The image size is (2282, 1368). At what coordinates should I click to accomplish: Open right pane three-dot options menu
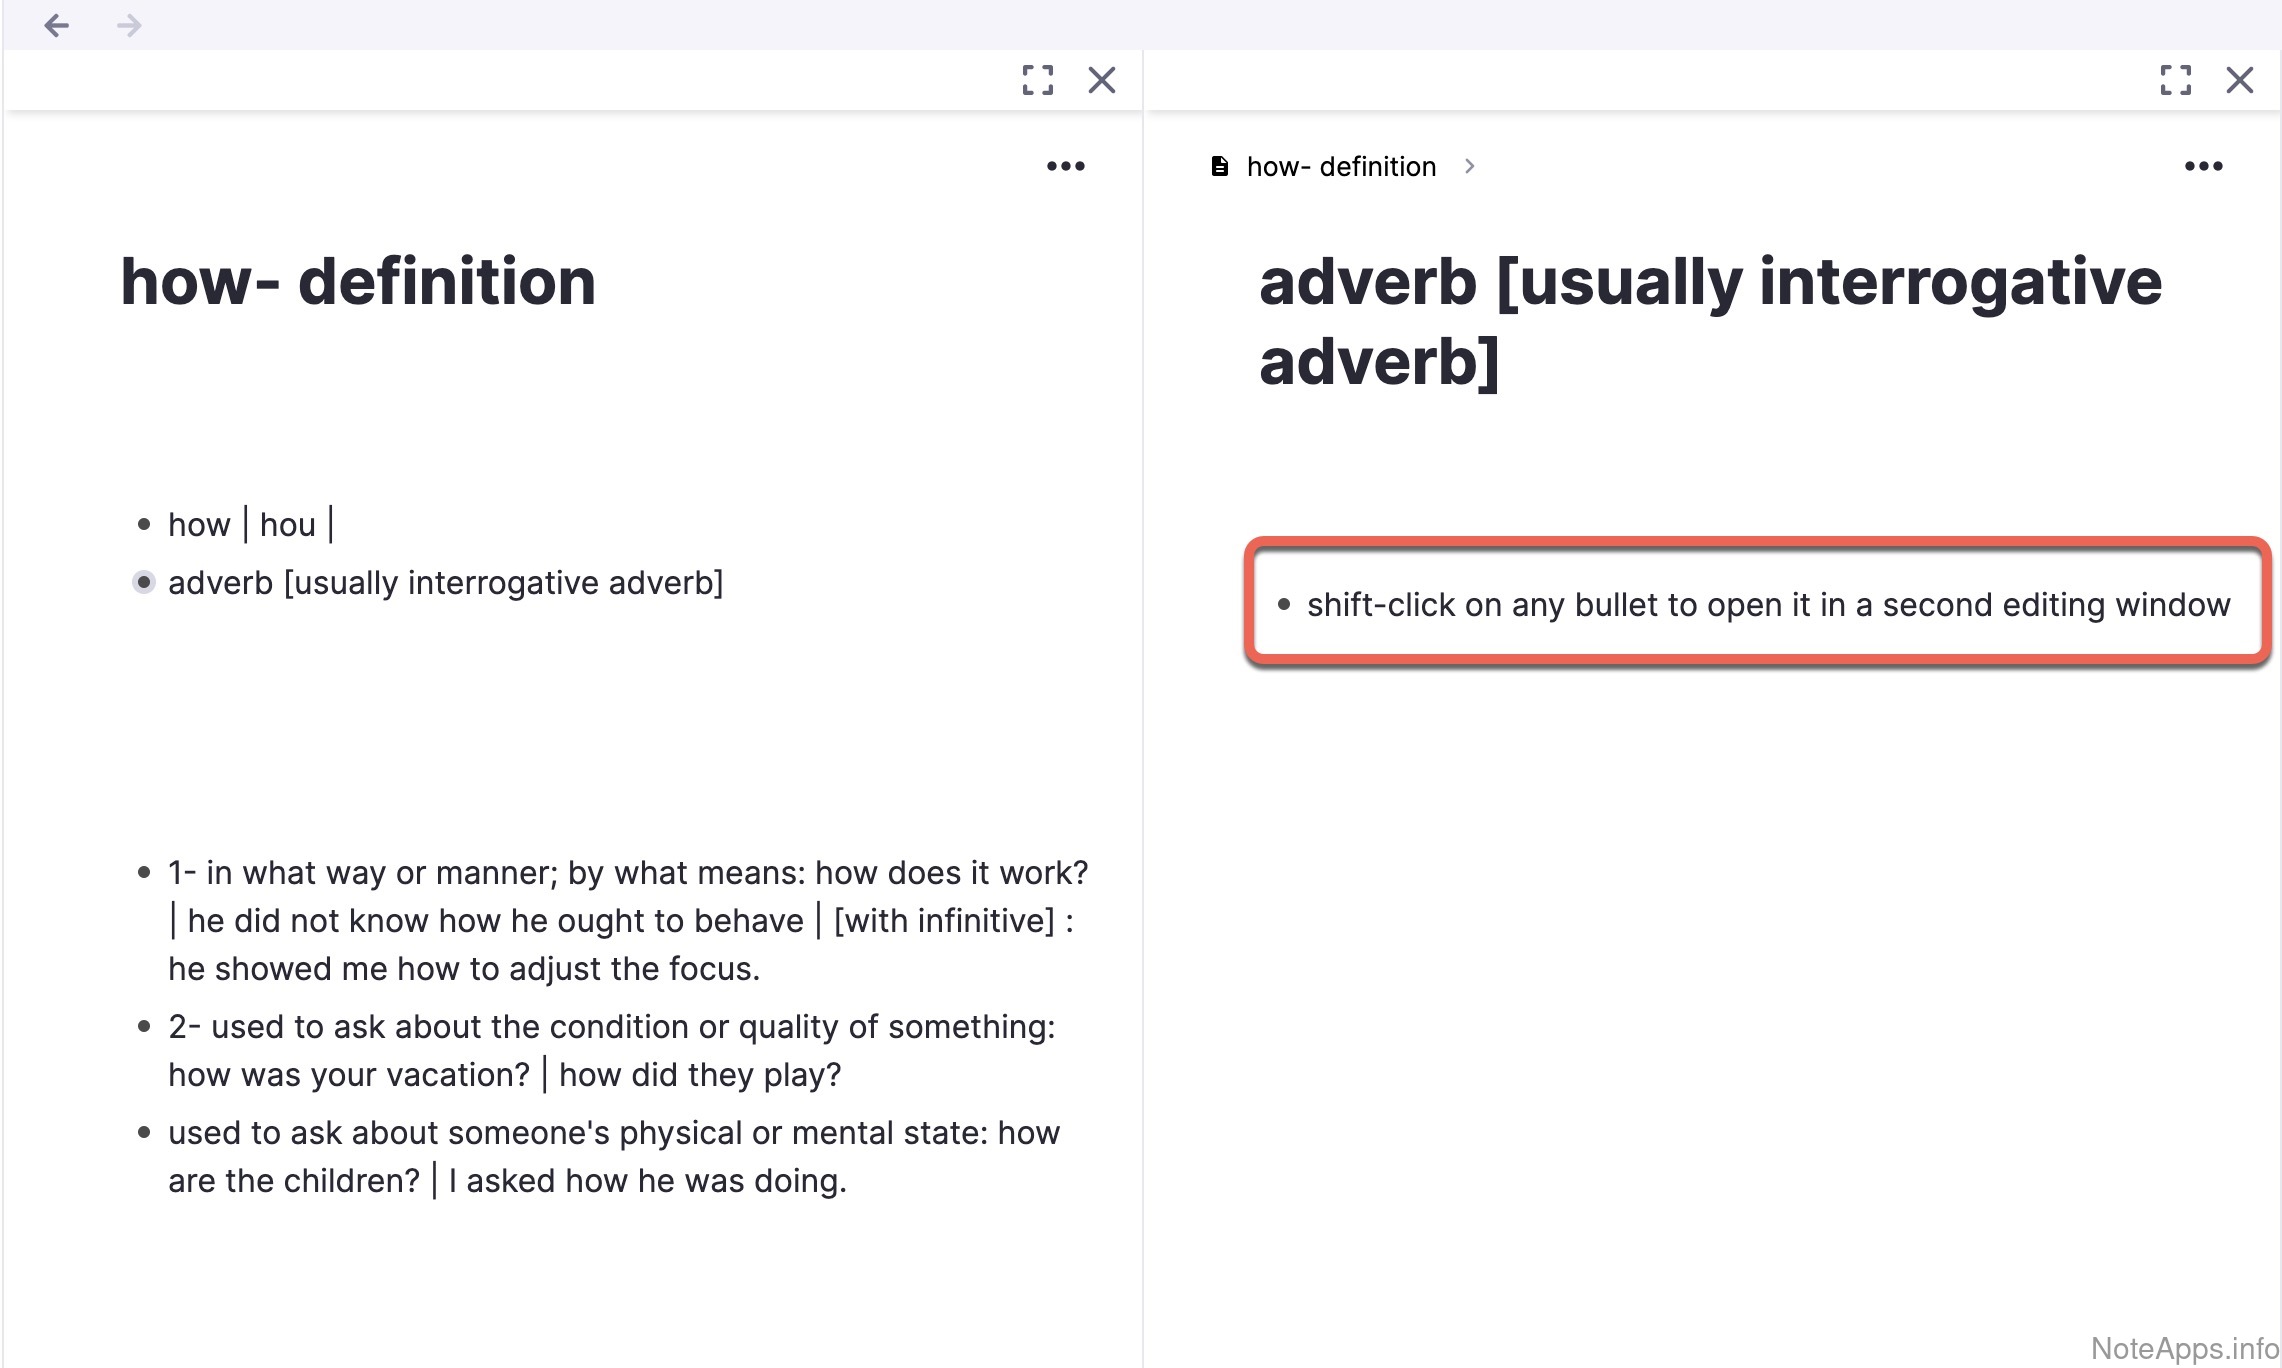[2203, 166]
